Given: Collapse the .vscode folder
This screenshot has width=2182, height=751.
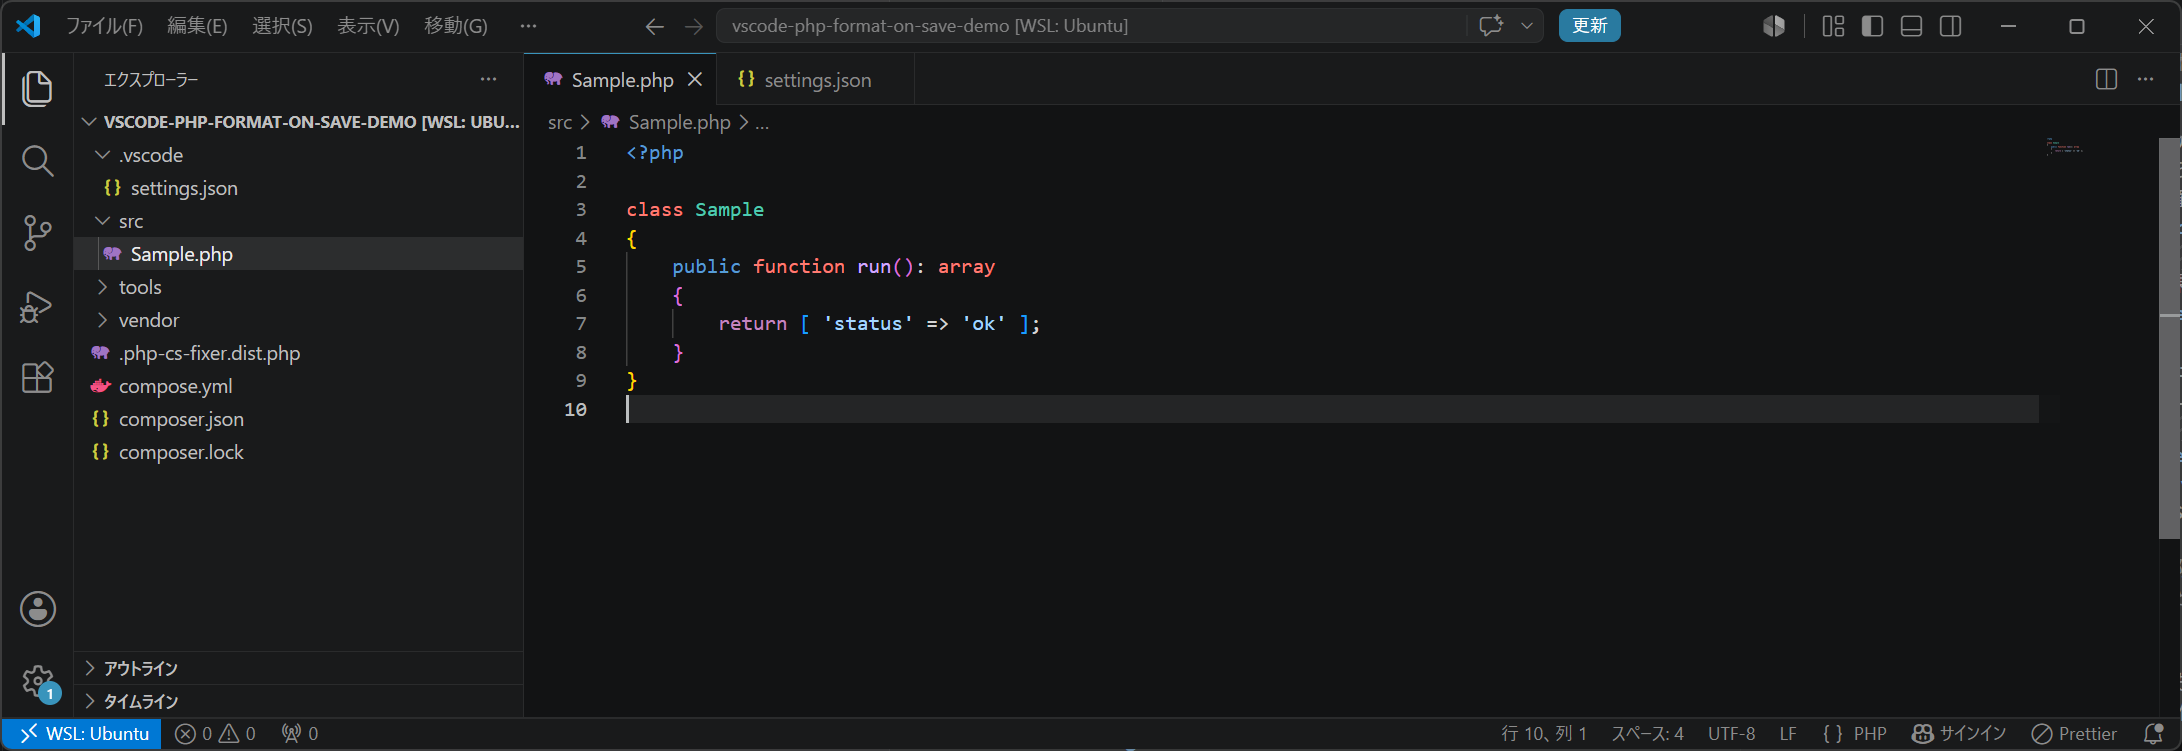Looking at the screenshot, I should coord(299,155).
